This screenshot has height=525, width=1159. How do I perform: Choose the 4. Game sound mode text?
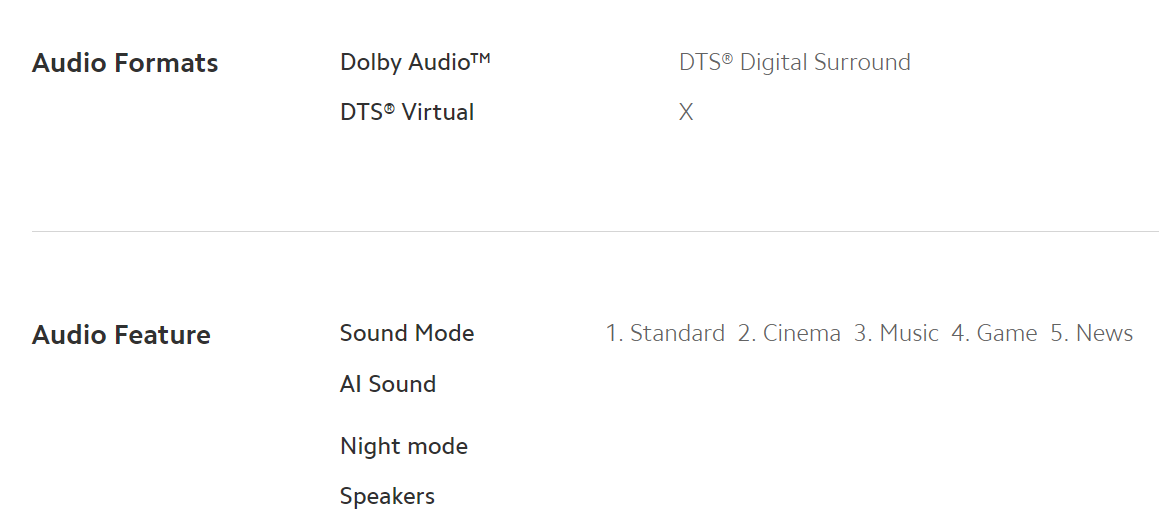click(994, 333)
